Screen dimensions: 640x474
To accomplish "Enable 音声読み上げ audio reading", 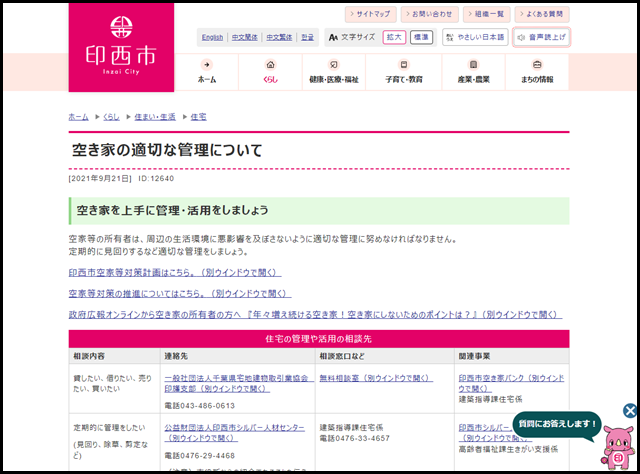I will pos(541,37).
